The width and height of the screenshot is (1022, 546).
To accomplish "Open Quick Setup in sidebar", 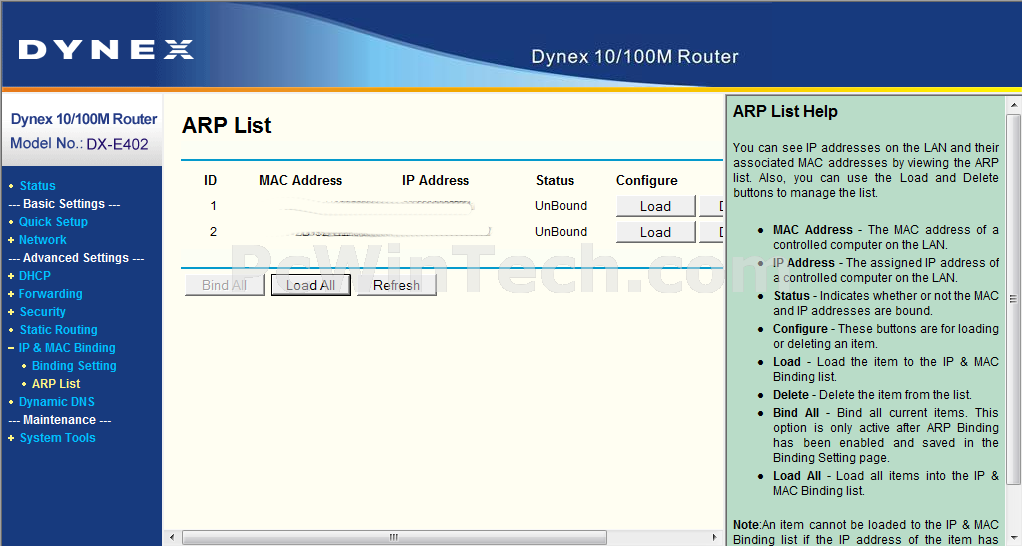I will tap(53, 222).
